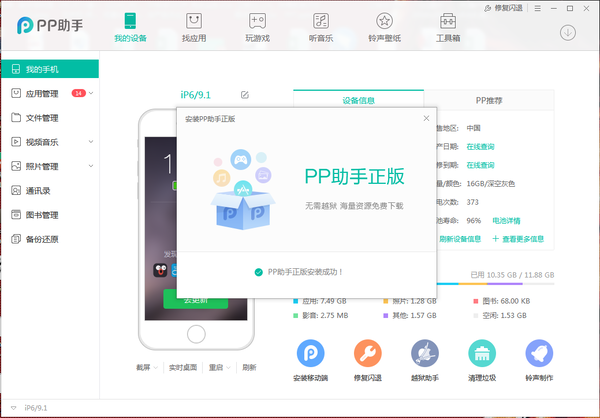Open 通讯录 contacts in the sidebar

coord(50,190)
